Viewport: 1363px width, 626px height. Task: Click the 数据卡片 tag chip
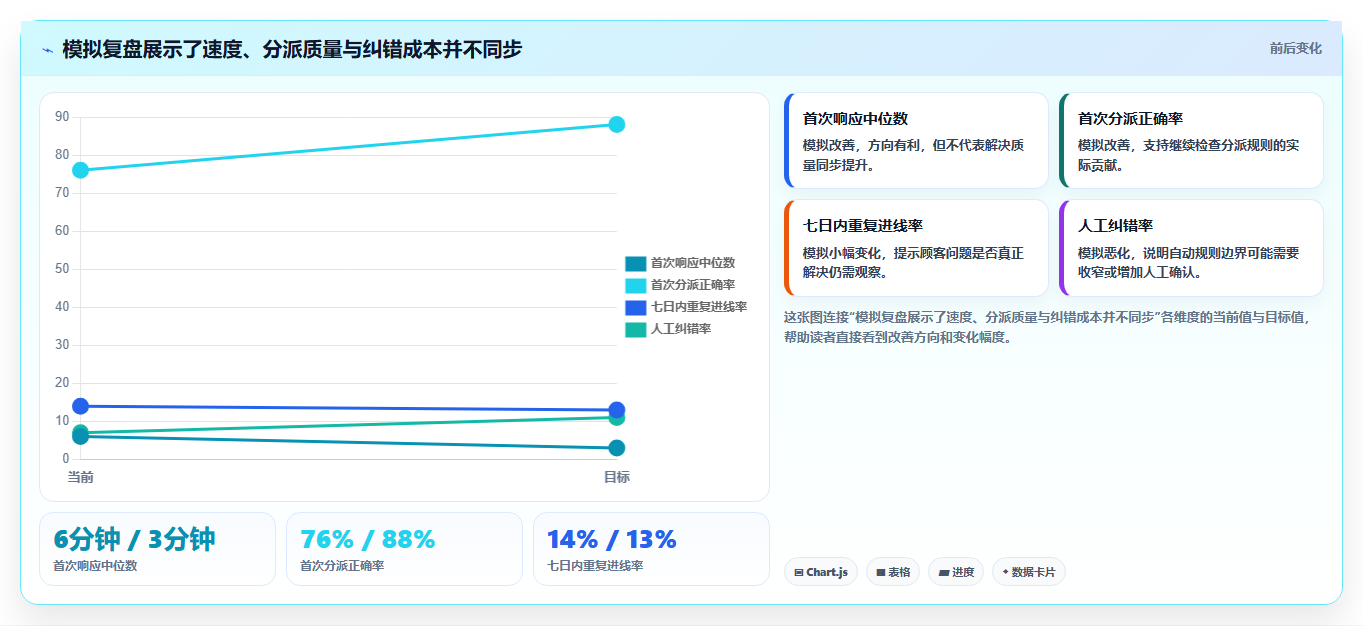[x=1029, y=572]
